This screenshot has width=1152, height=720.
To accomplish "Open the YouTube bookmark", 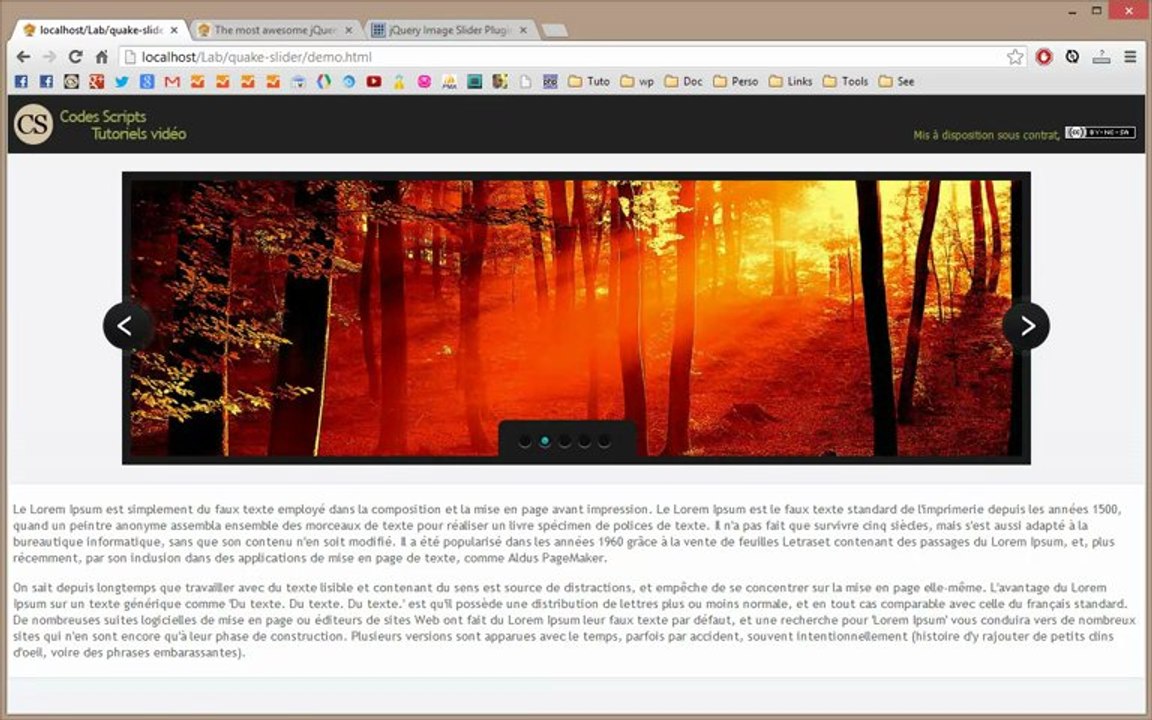I will (x=374, y=82).
